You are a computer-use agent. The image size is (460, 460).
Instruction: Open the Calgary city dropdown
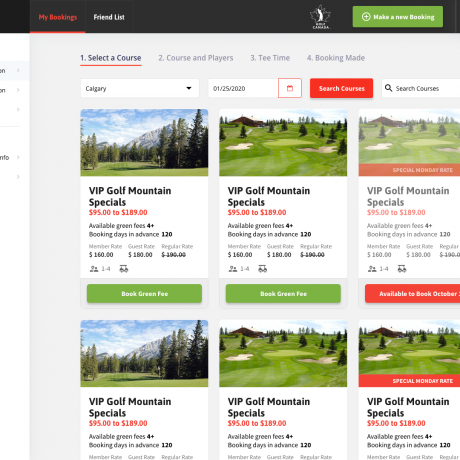pyautogui.click(x=140, y=88)
